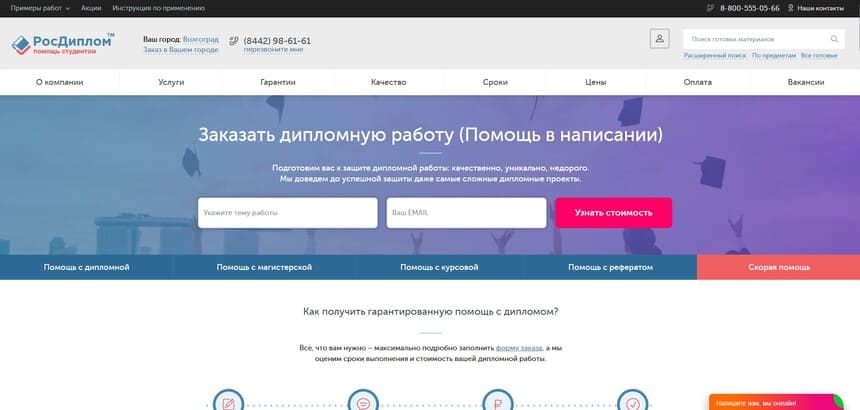
Task: Open the форму заказа link
Action: tap(519, 348)
